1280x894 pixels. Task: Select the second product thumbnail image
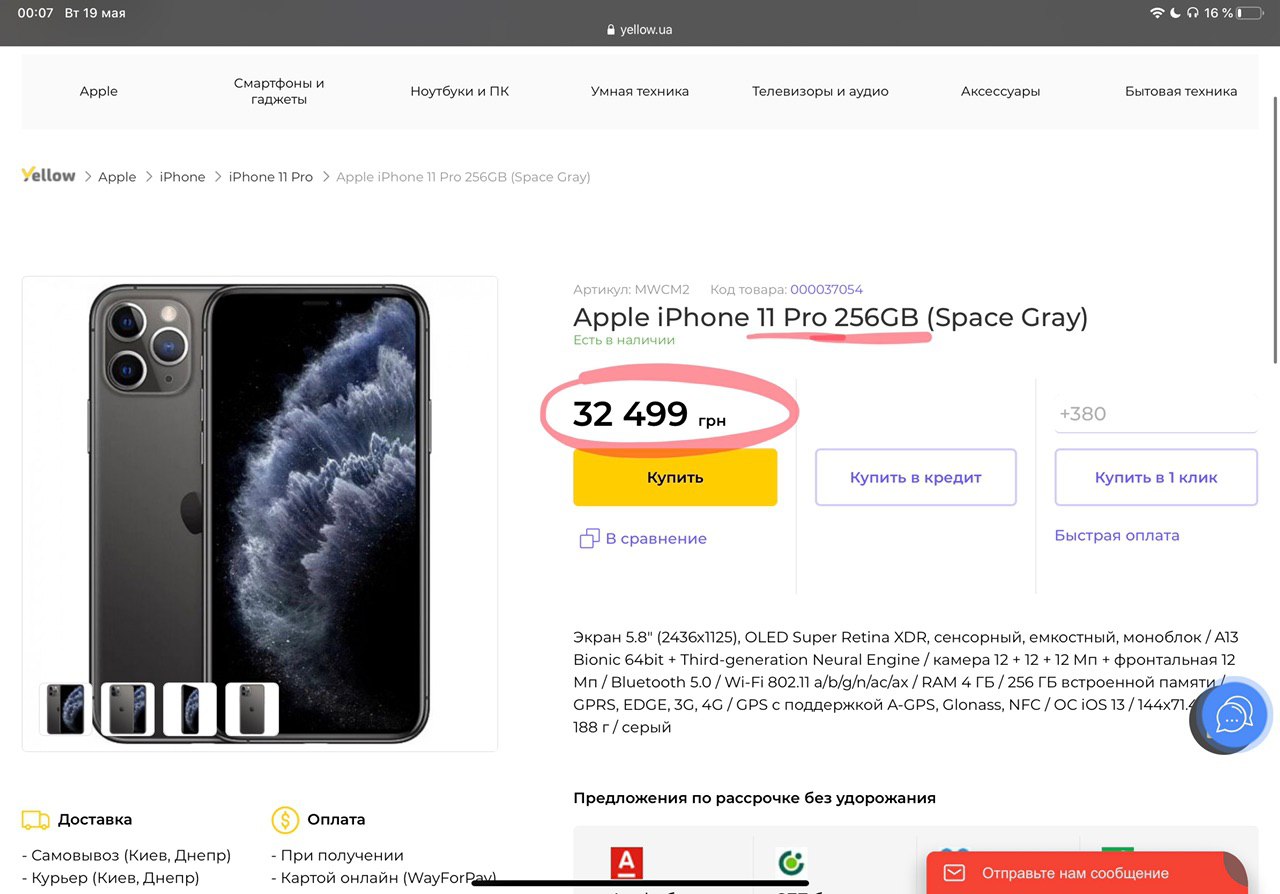[128, 709]
